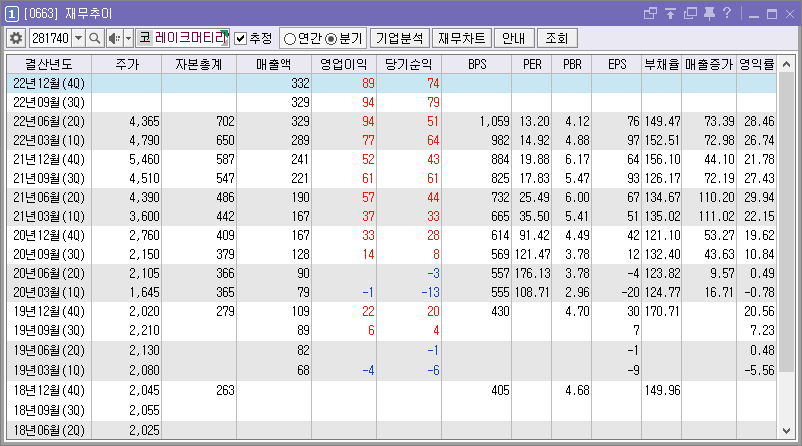
Task: Click the detach window icon in title bar
Action: [650, 14]
